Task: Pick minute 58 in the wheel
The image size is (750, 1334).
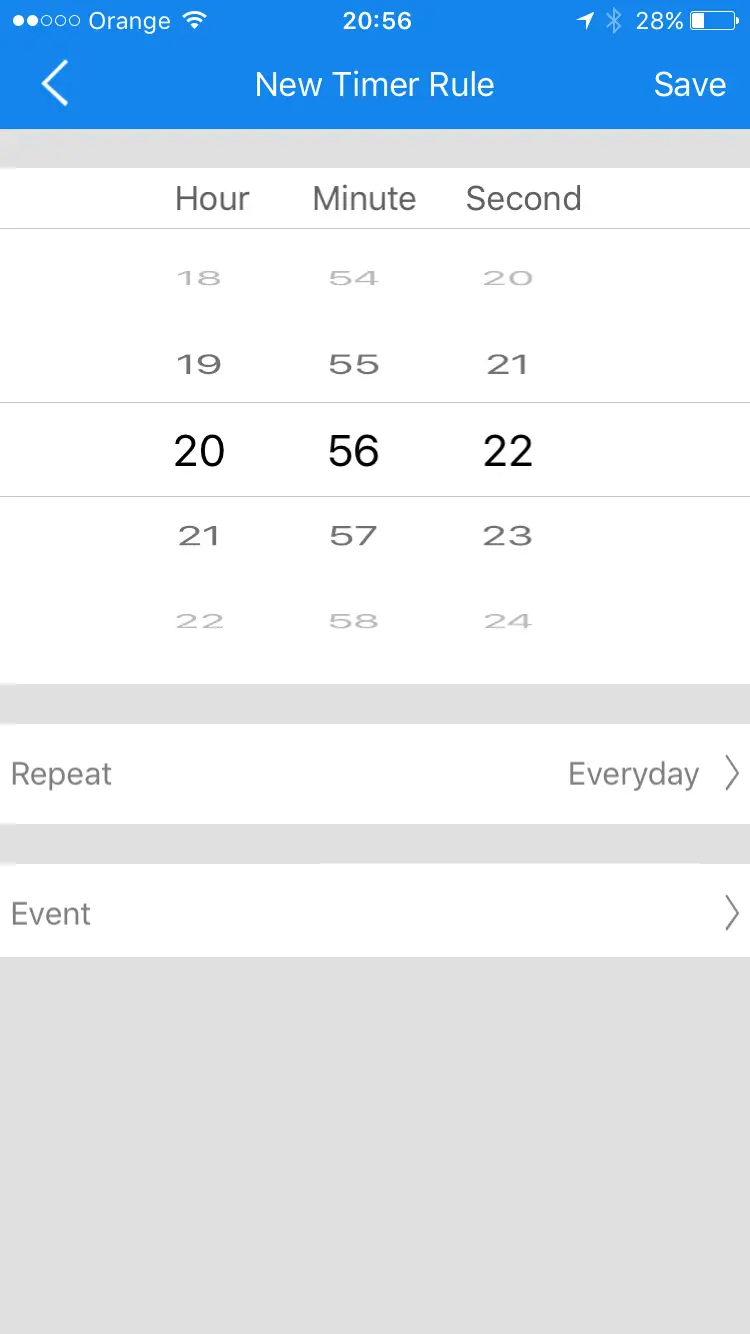Action: pyautogui.click(x=354, y=621)
